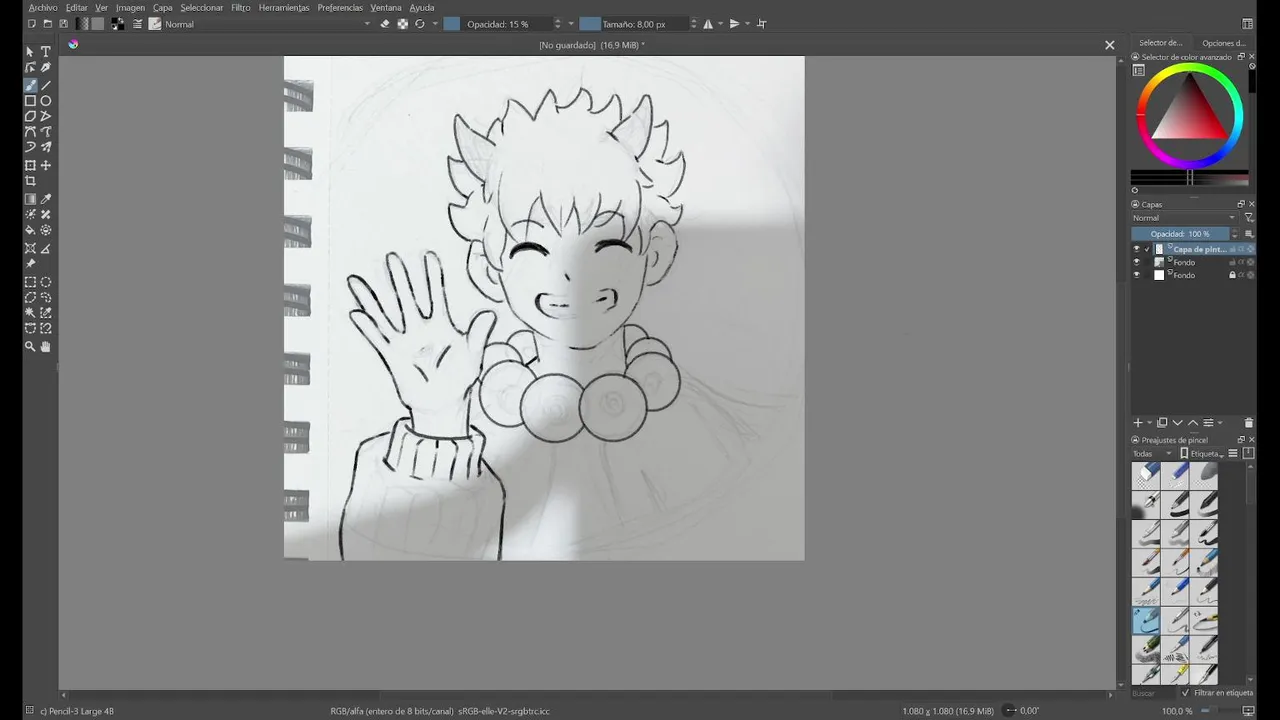Add a new paint layer with plus
The height and width of the screenshot is (720, 1280).
1137,423
